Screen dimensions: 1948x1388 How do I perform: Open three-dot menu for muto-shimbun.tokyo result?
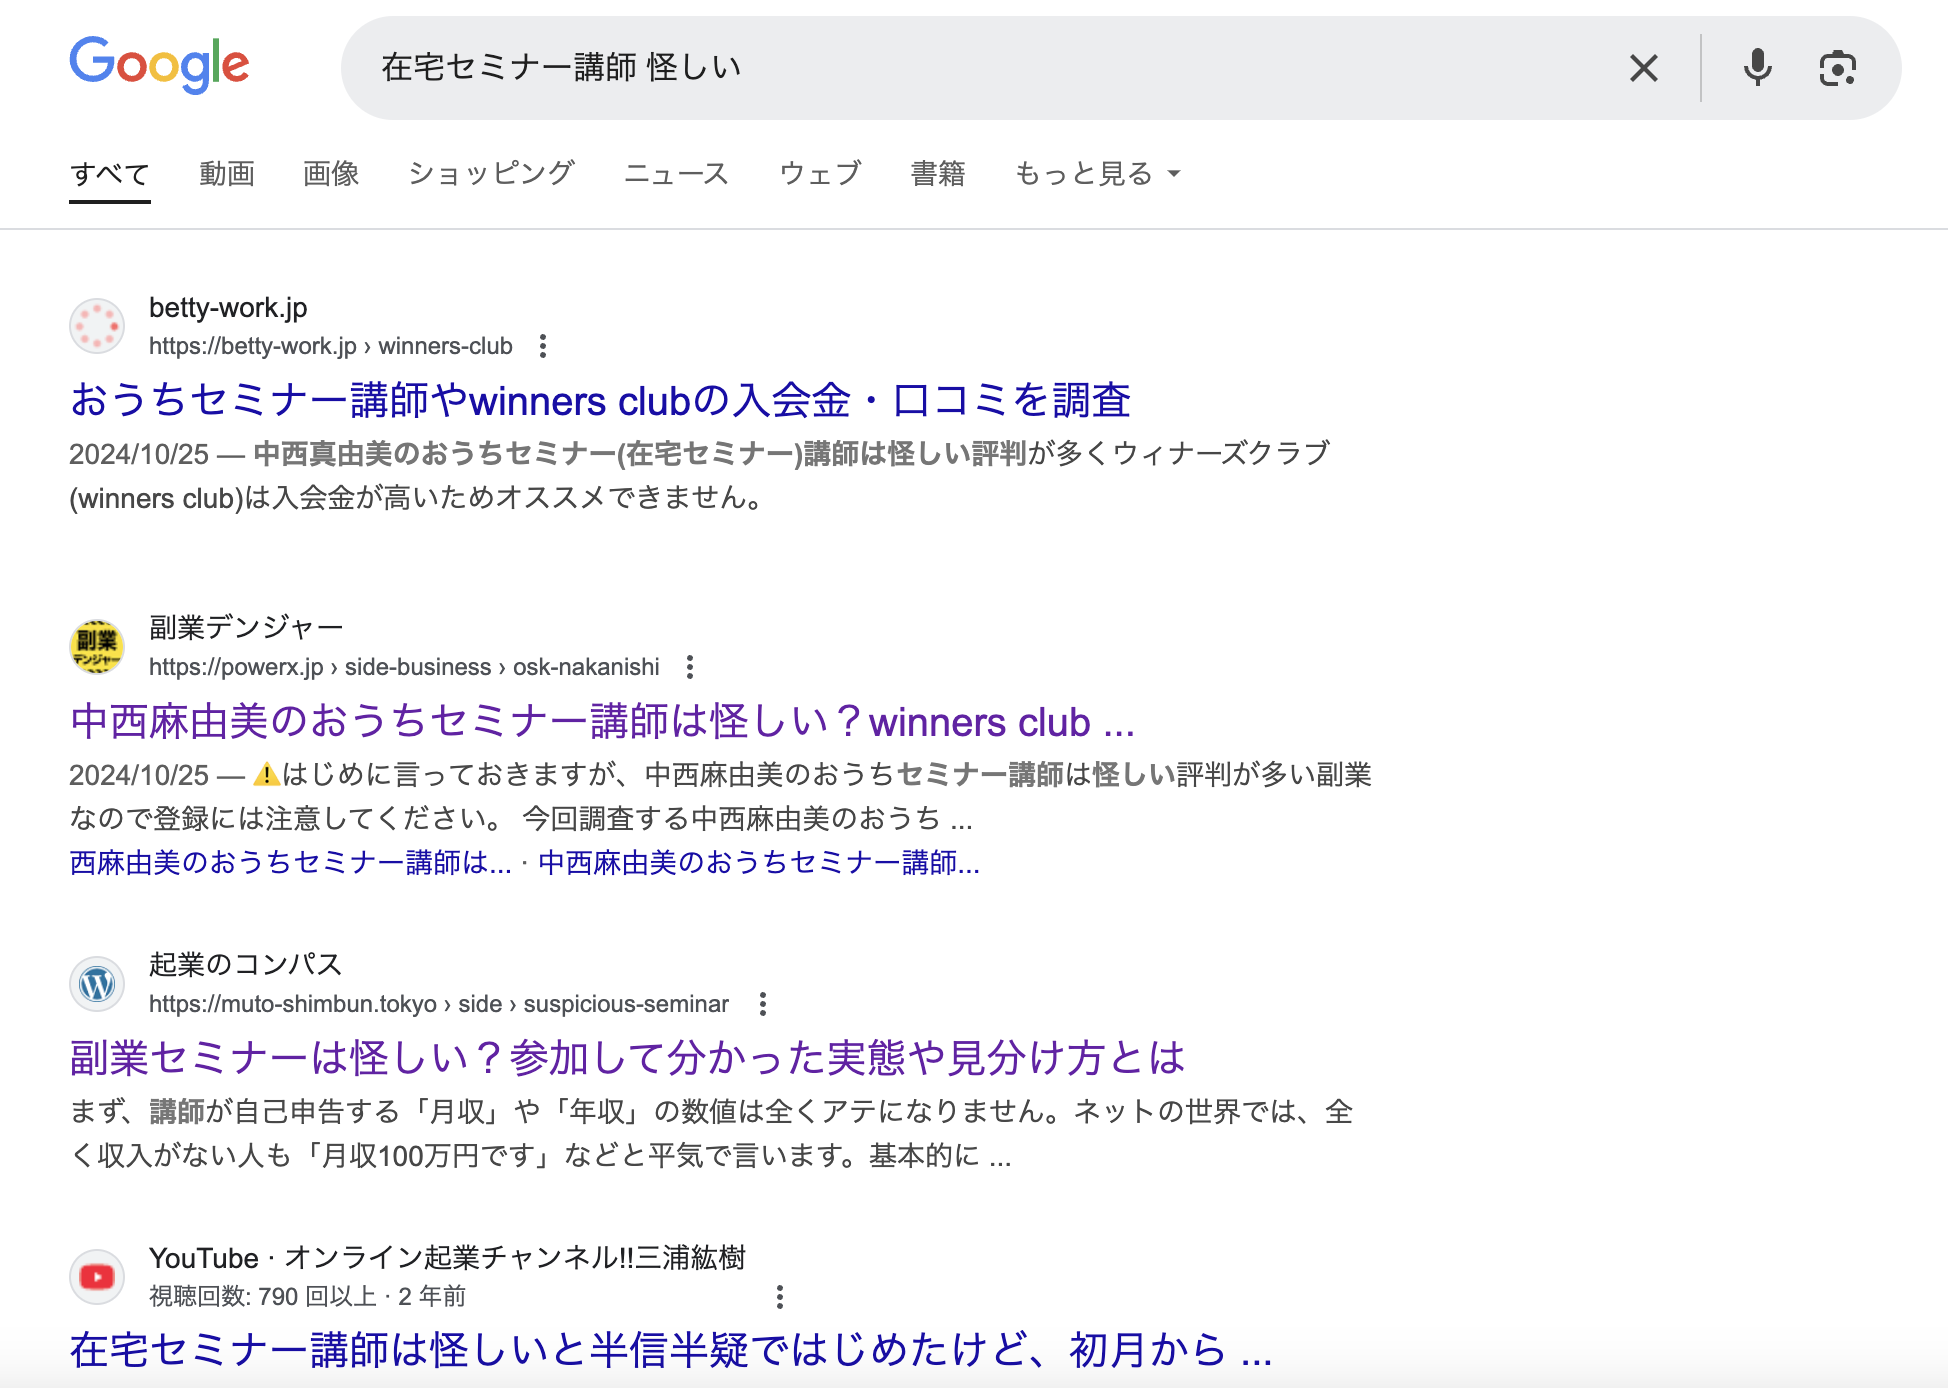coord(763,1004)
